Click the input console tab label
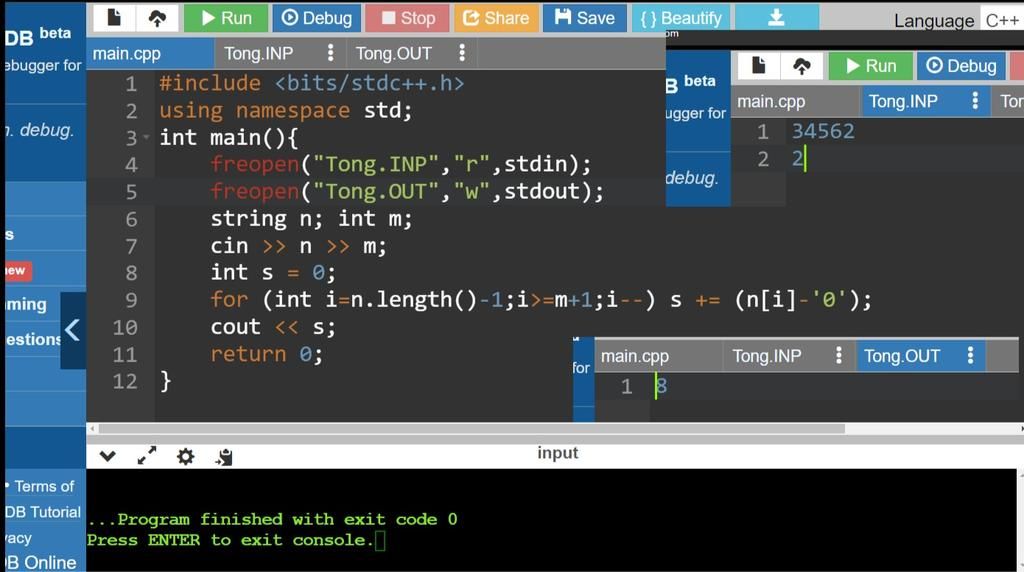The height and width of the screenshot is (572, 1024). [557, 453]
